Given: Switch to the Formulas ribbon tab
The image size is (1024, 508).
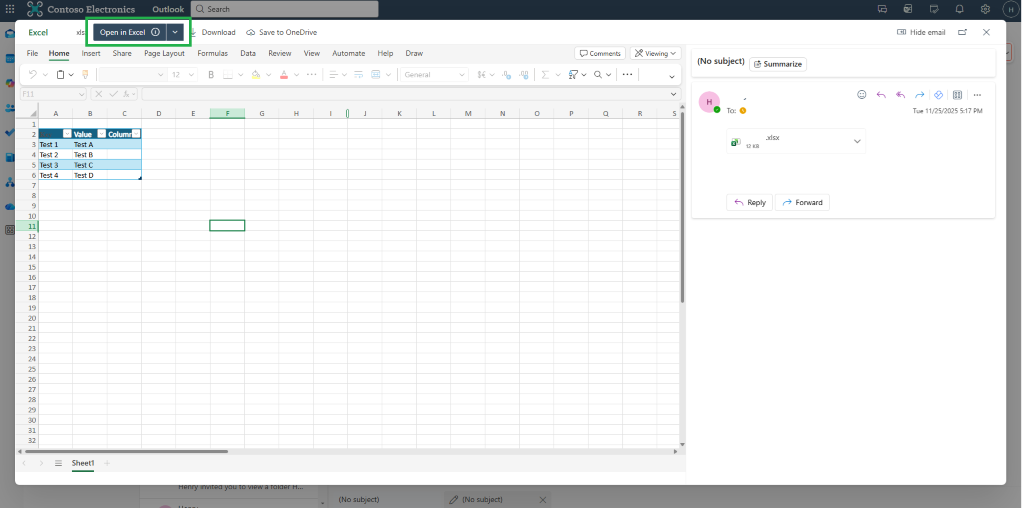Looking at the screenshot, I should tap(212, 54).
